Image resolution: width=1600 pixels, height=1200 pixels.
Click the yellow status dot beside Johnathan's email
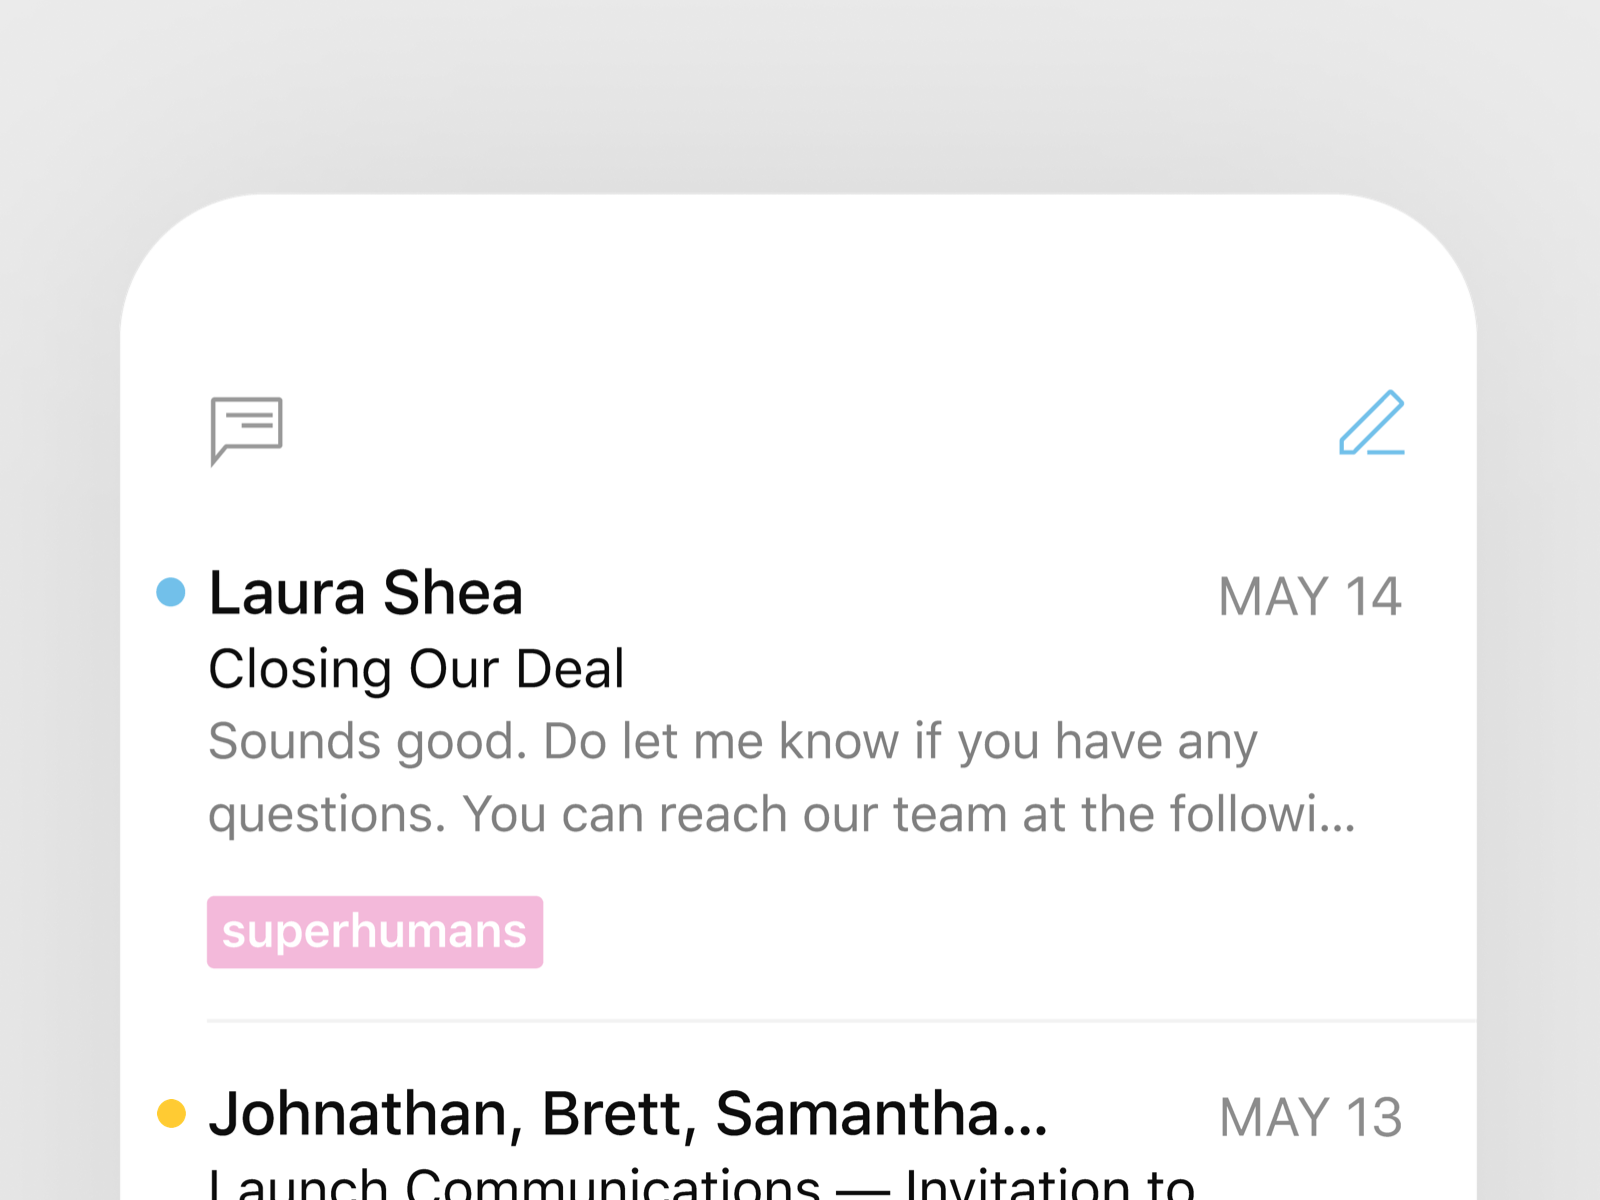point(170,1114)
